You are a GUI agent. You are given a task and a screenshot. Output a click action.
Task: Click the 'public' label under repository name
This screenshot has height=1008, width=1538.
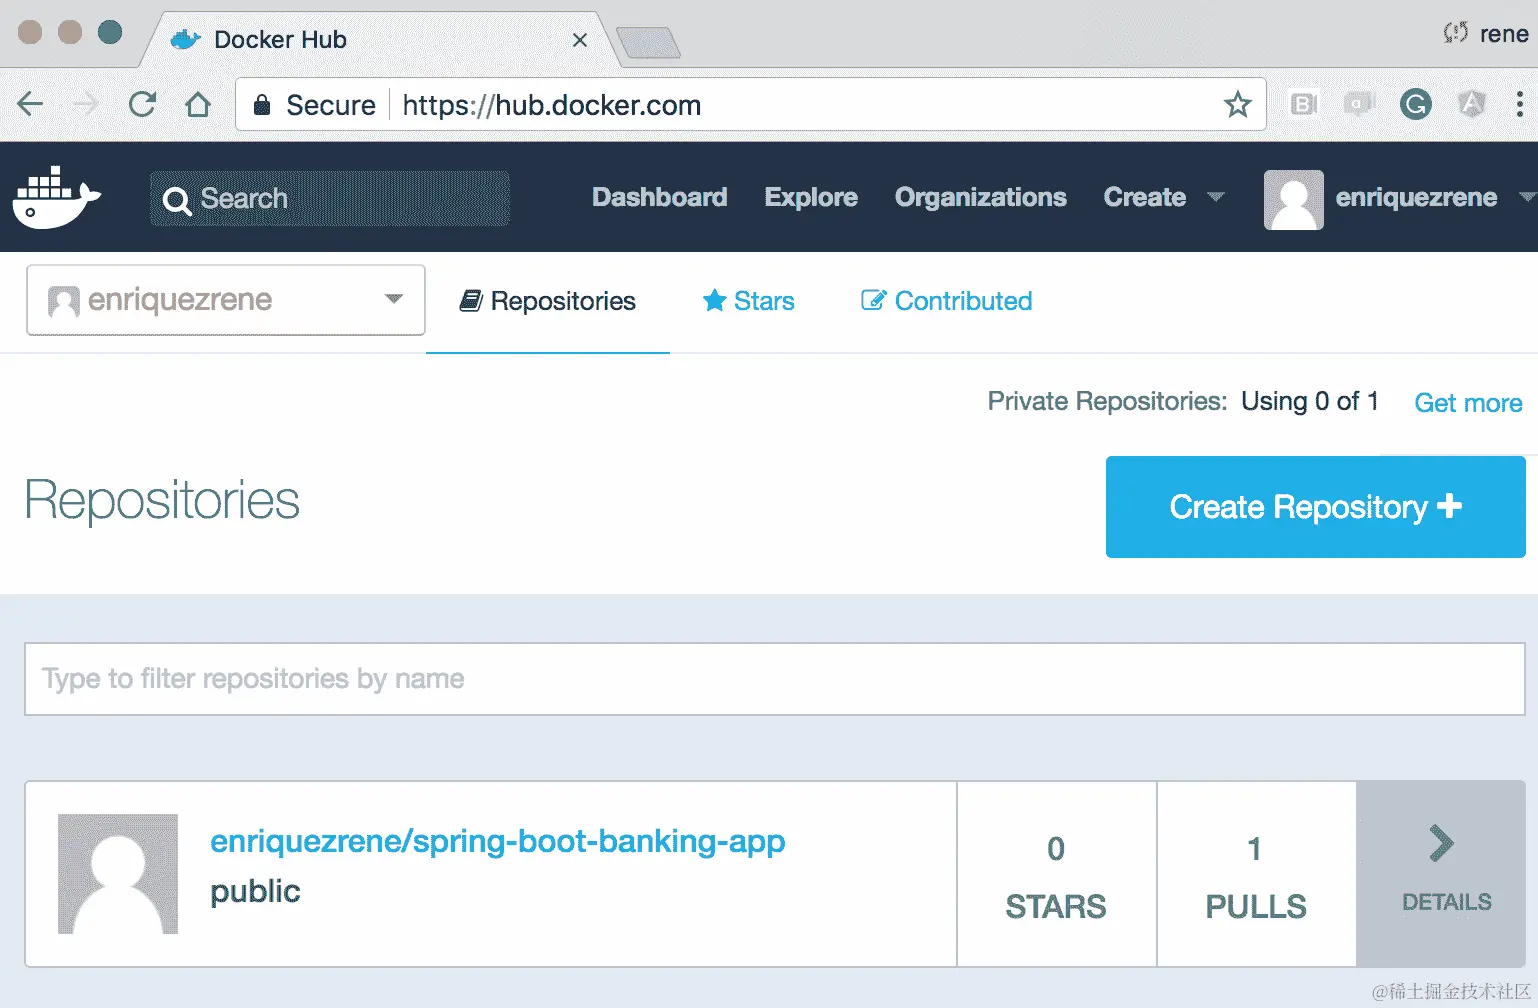click(255, 892)
